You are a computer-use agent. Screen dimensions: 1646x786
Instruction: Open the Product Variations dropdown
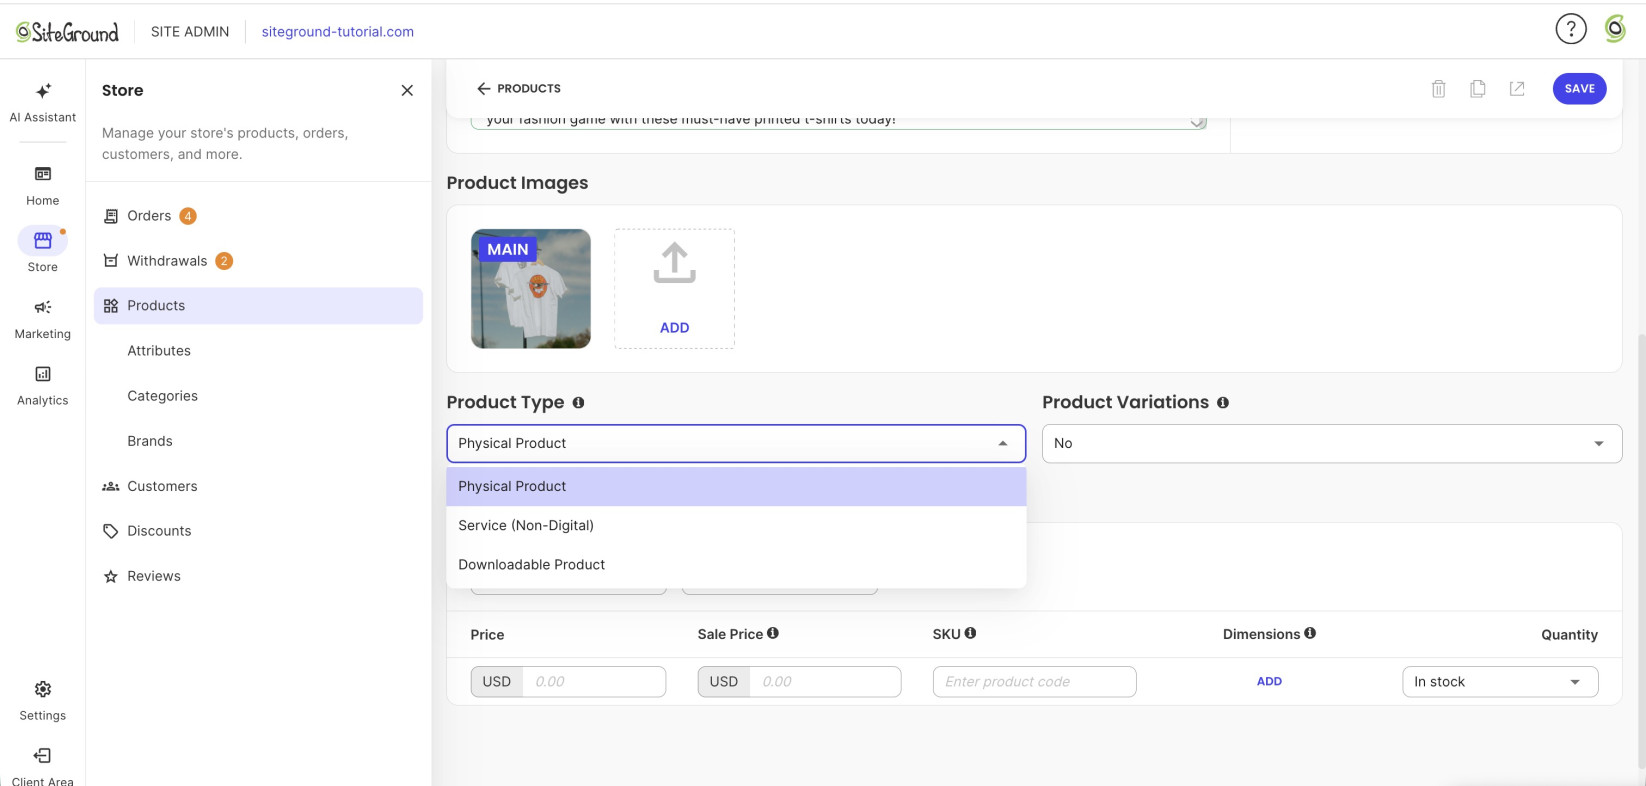point(1332,443)
